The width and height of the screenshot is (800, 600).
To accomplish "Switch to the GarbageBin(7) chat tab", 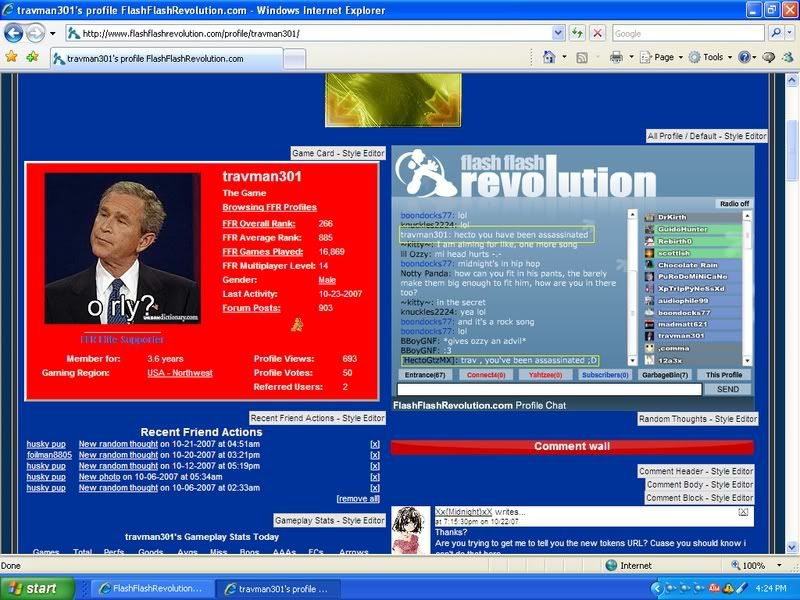I will point(661,375).
